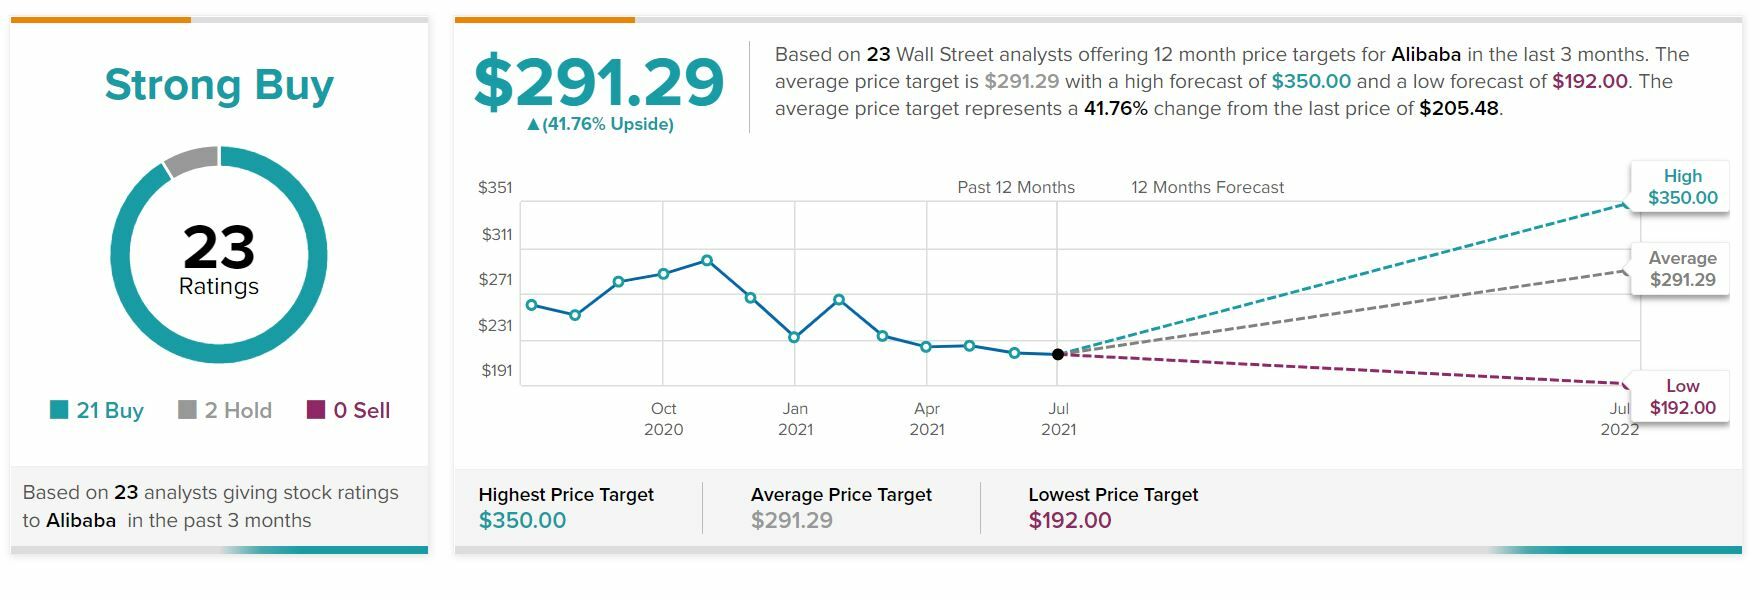
Task: Select the Past 12 Months label
Action: [1016, 187]
